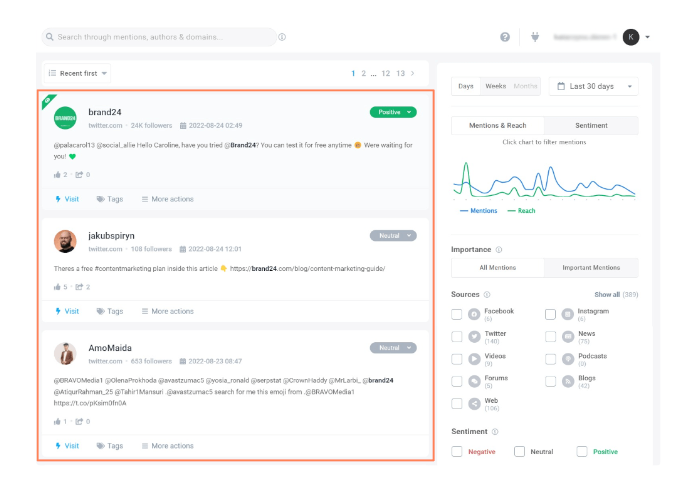Viewport: 695px width, 484px height.
Task: Check the Twitter source checkbox
Action: [x=457, y=336]
